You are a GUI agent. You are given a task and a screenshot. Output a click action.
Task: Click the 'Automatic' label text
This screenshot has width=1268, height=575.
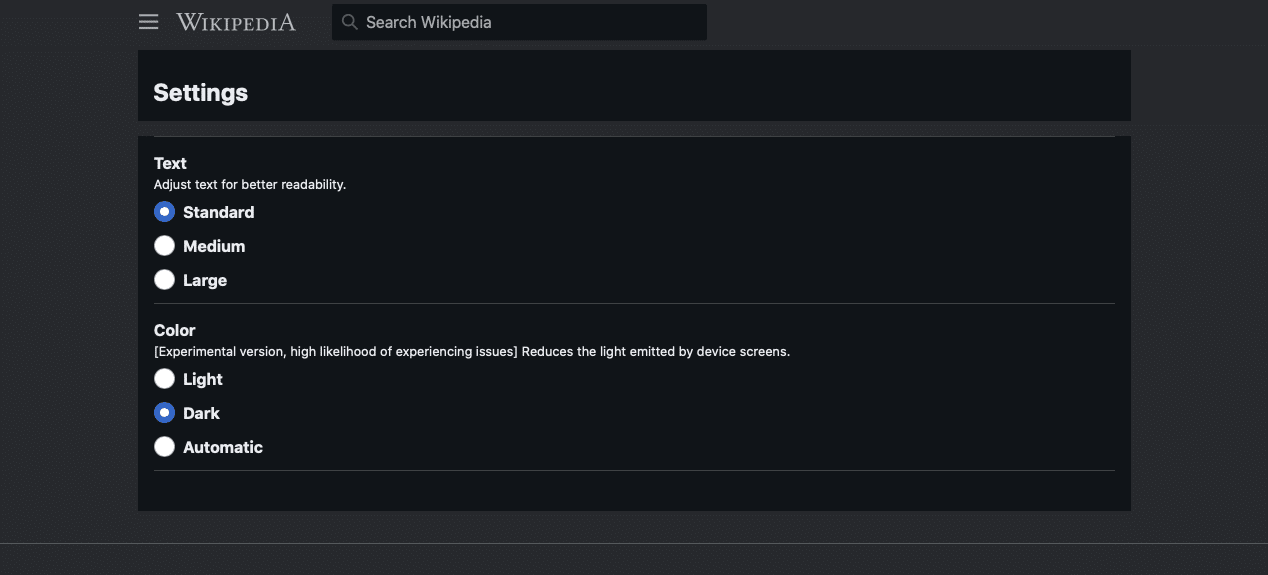coord(223,447)
